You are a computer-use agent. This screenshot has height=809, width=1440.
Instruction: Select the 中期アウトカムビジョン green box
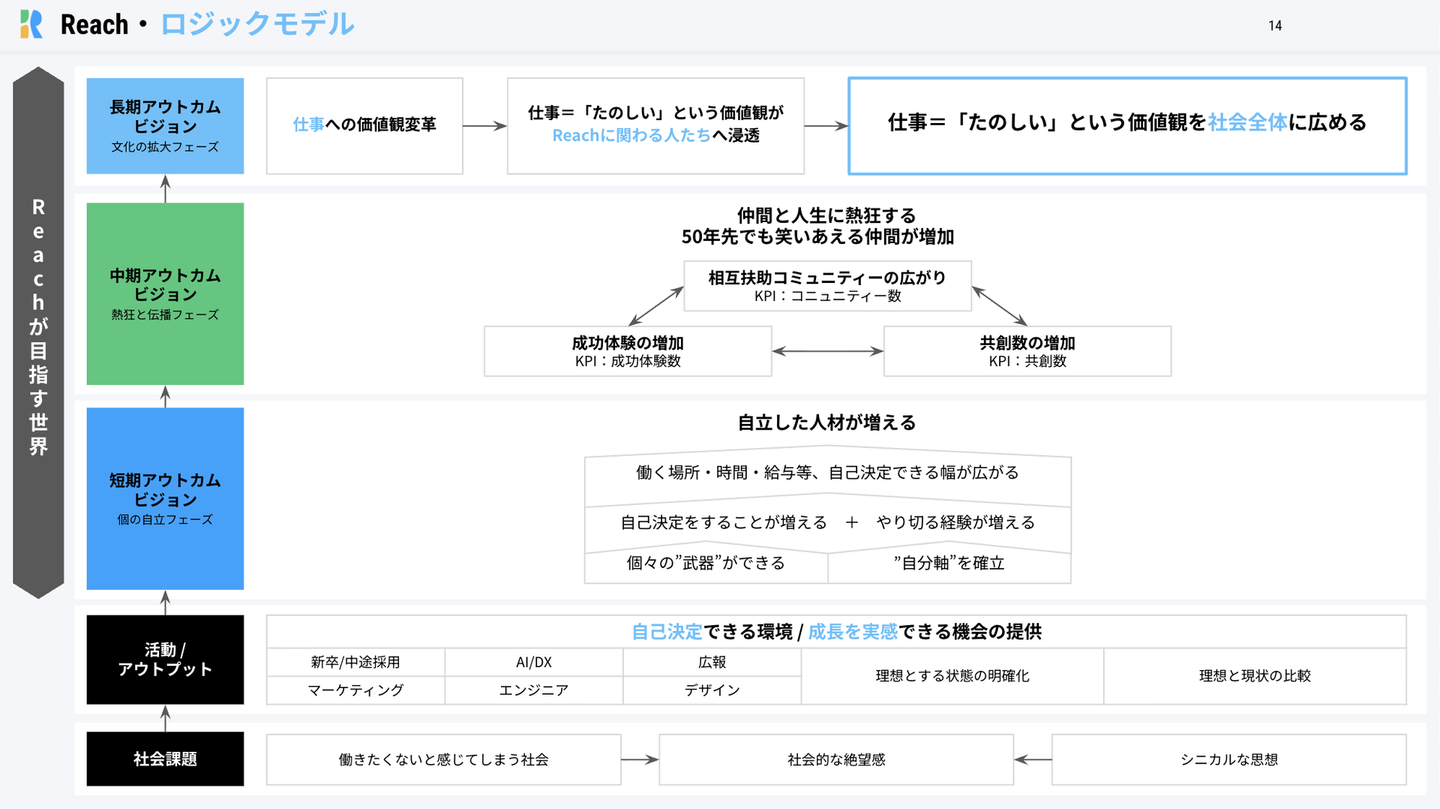pyautogui.click(x=165, y=294)
